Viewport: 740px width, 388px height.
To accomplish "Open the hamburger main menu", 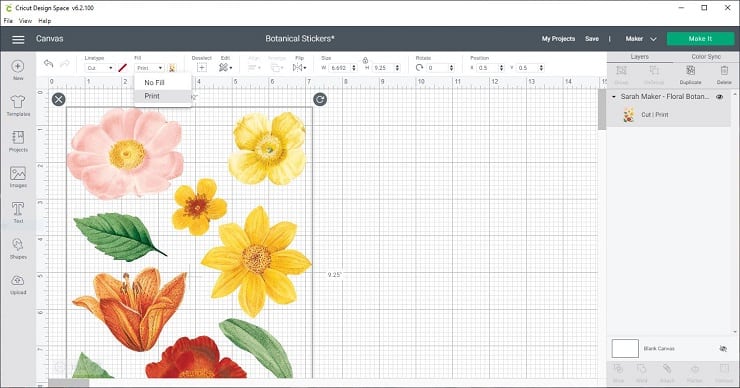I will pos(18,39).
